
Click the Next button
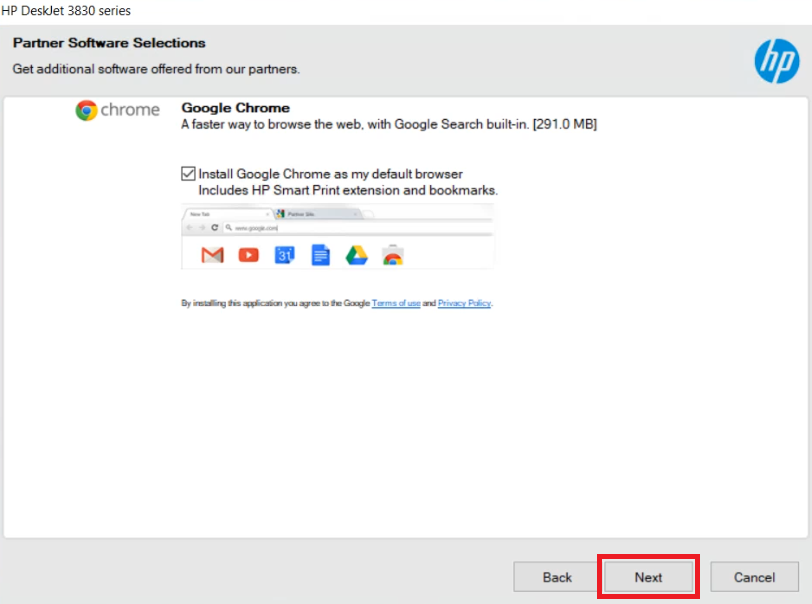click(x=648, y=577)
